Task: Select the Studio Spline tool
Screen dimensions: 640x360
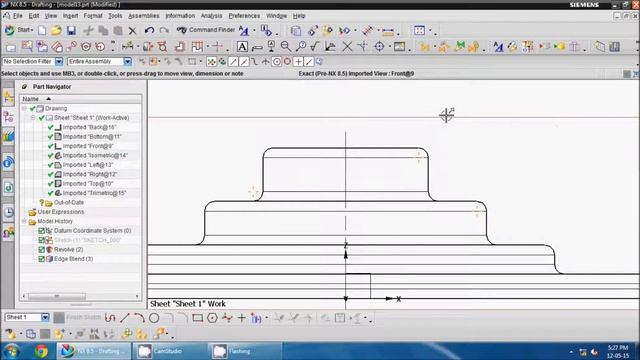Action: coord(227,318)
